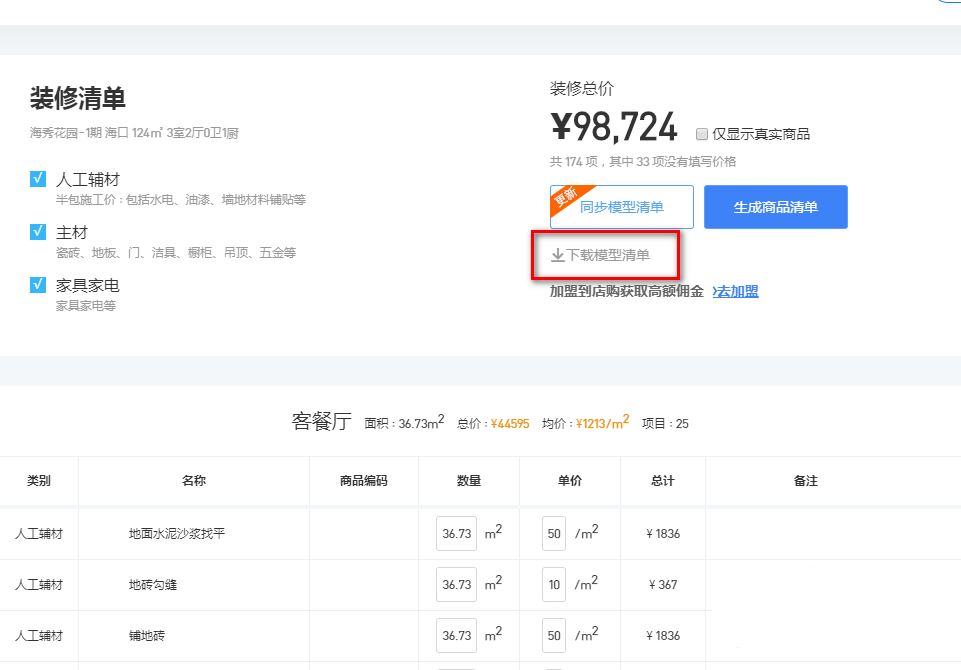Click the 商品编码 column header
This screenshot has height=670, width=961.
click(x=363, y=481)
